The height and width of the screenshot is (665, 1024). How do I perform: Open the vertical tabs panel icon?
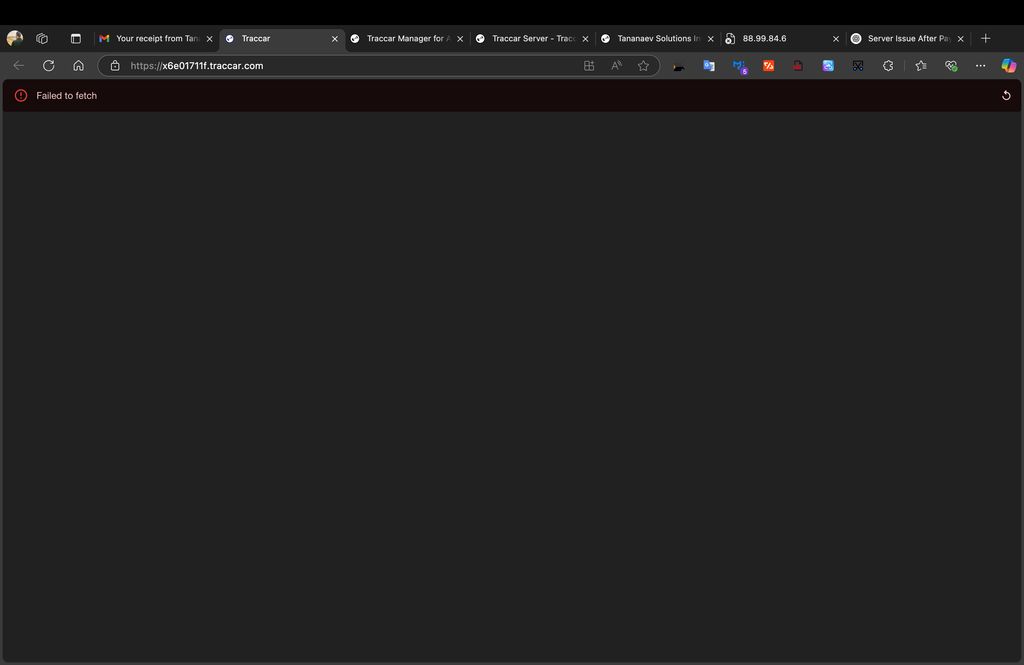[76, 39]
